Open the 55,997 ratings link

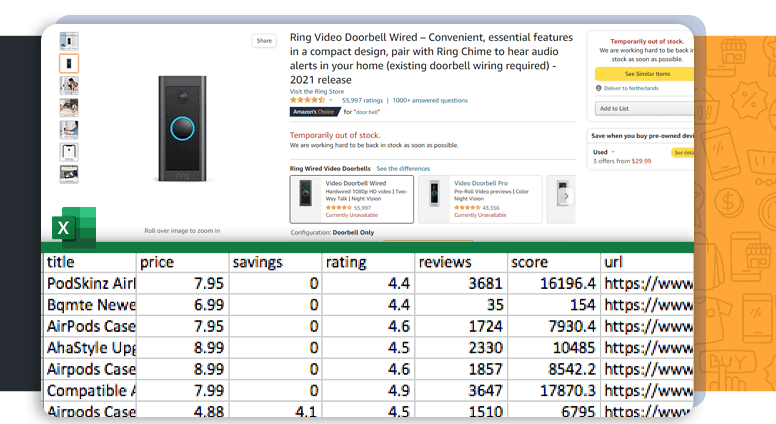point(362,100)
